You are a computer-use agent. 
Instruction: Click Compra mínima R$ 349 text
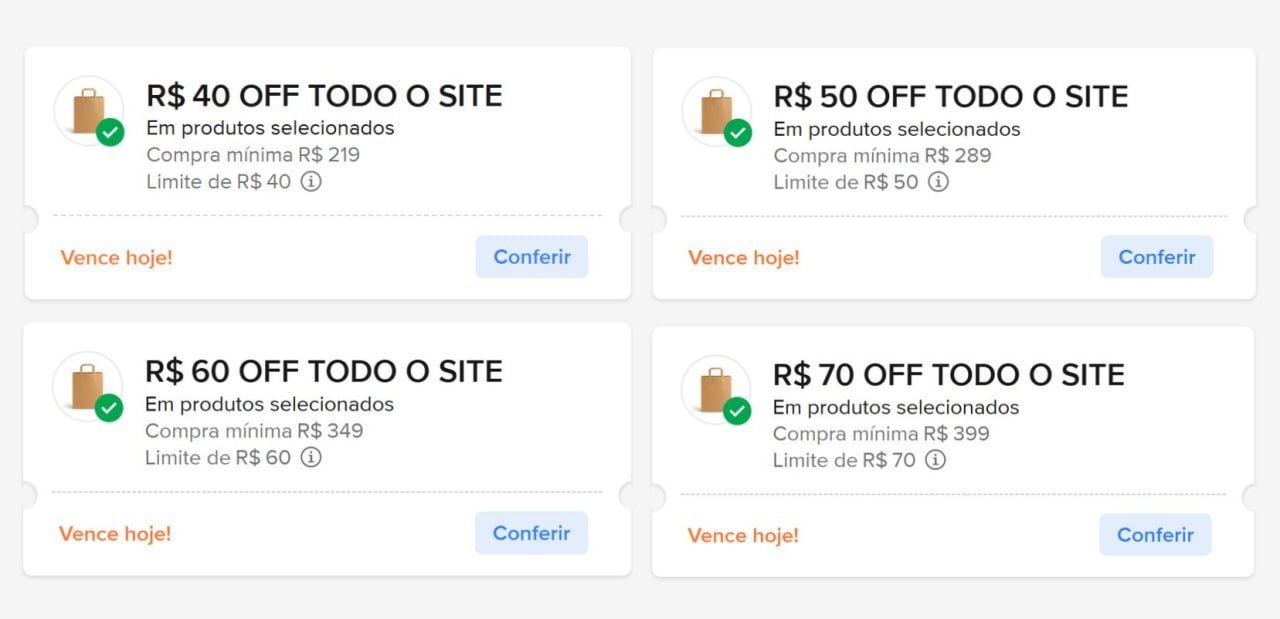[x=254, y=431]
